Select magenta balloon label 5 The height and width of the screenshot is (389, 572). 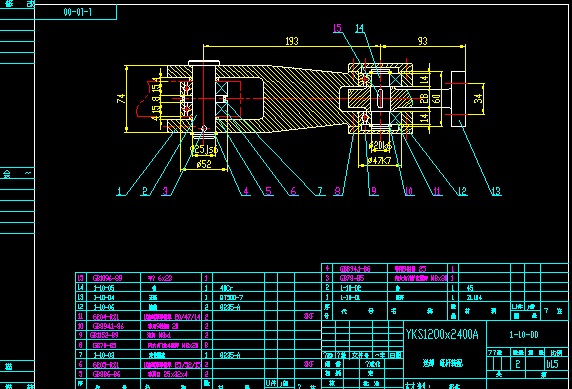tap(268, 191)
